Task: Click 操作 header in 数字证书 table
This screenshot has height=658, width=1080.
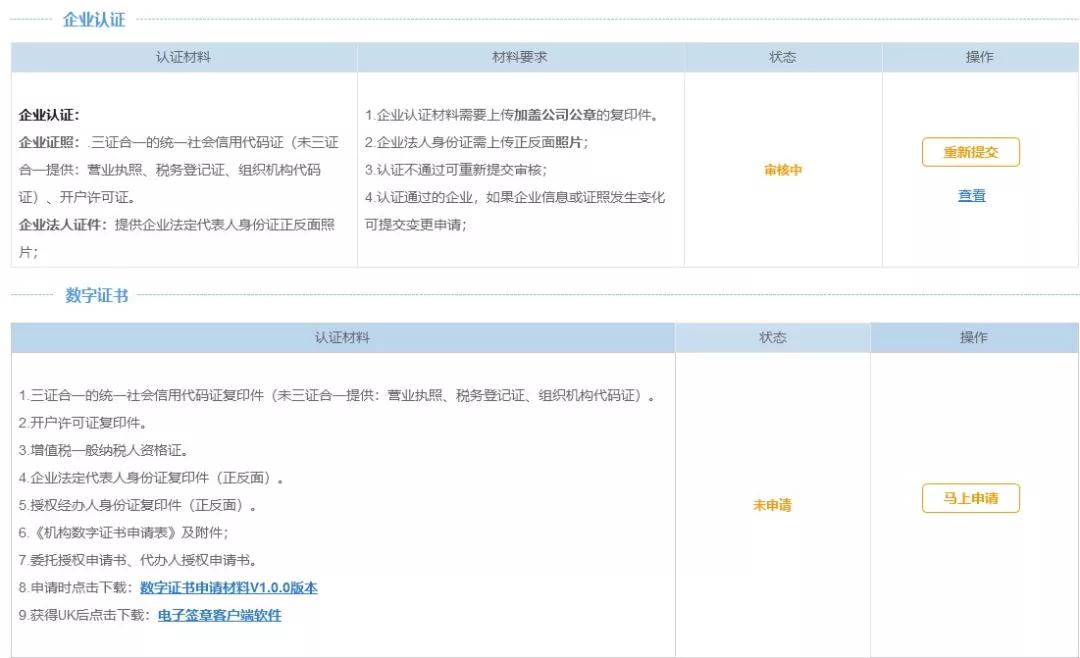Action: (973, 338)
